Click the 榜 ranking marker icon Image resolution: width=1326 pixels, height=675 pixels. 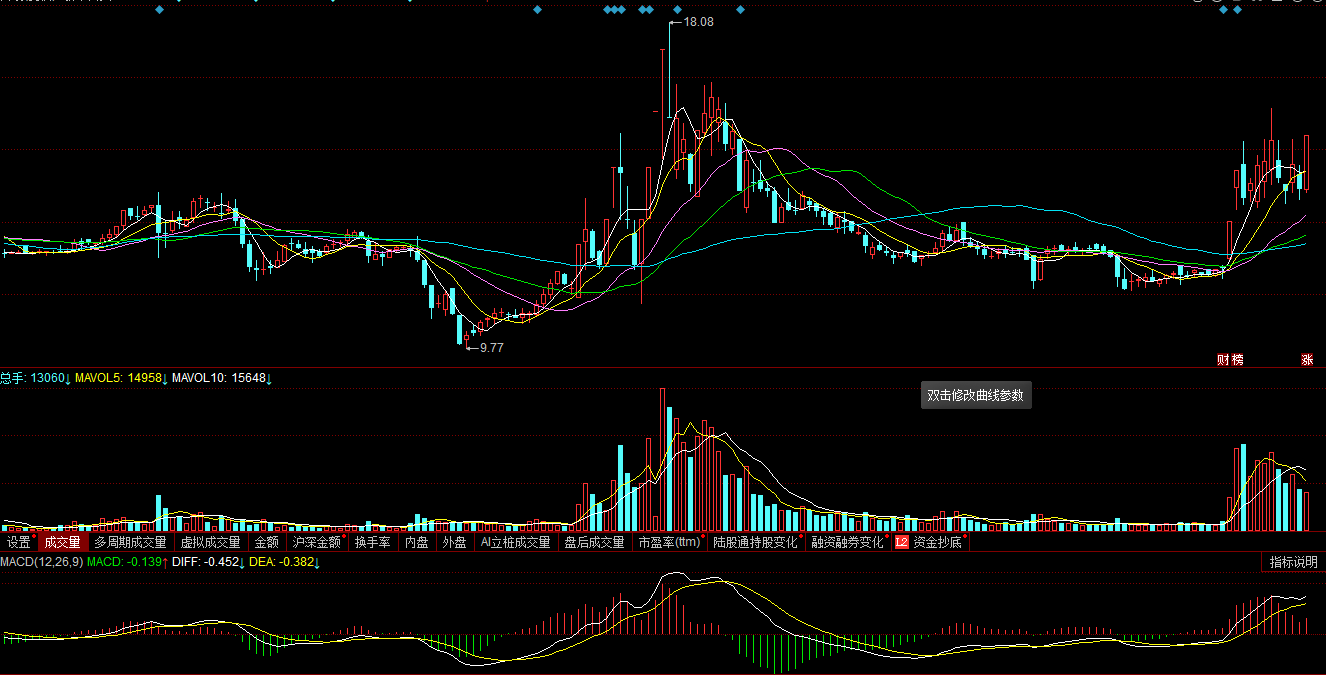pos(1237,359)
